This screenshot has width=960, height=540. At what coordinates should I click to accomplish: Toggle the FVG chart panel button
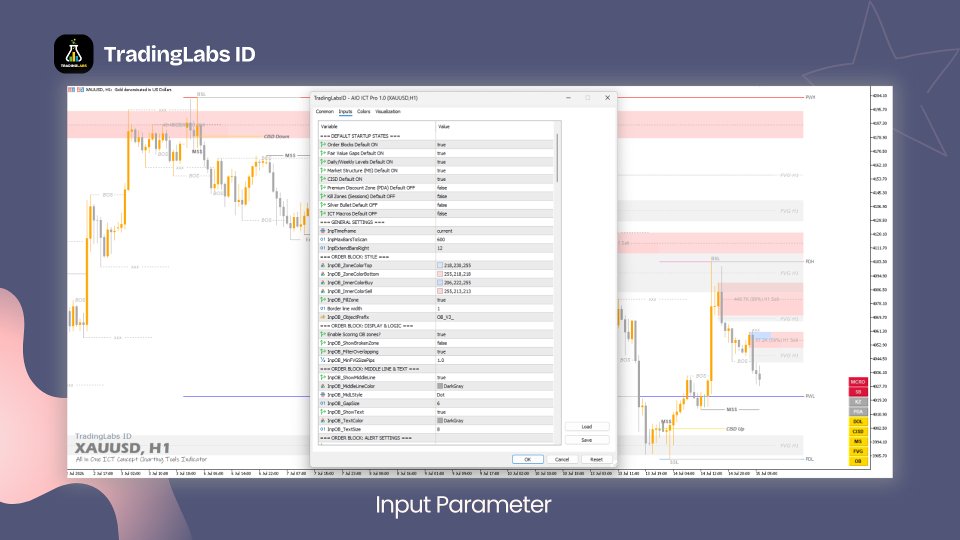click(858, 451)
